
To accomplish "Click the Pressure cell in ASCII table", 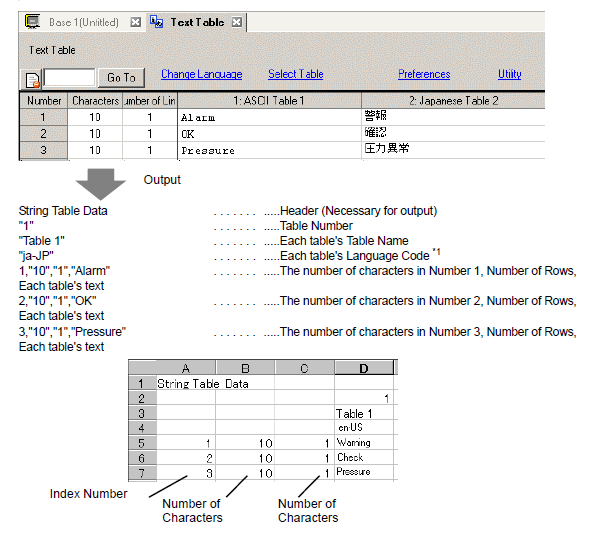I will point(269,150).
